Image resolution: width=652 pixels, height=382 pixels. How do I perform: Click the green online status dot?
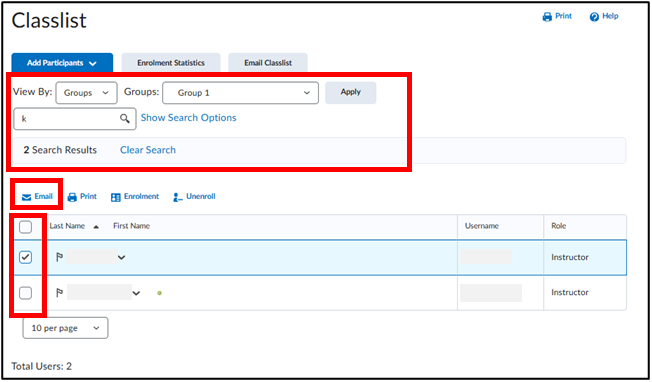[x=159, y=293]
